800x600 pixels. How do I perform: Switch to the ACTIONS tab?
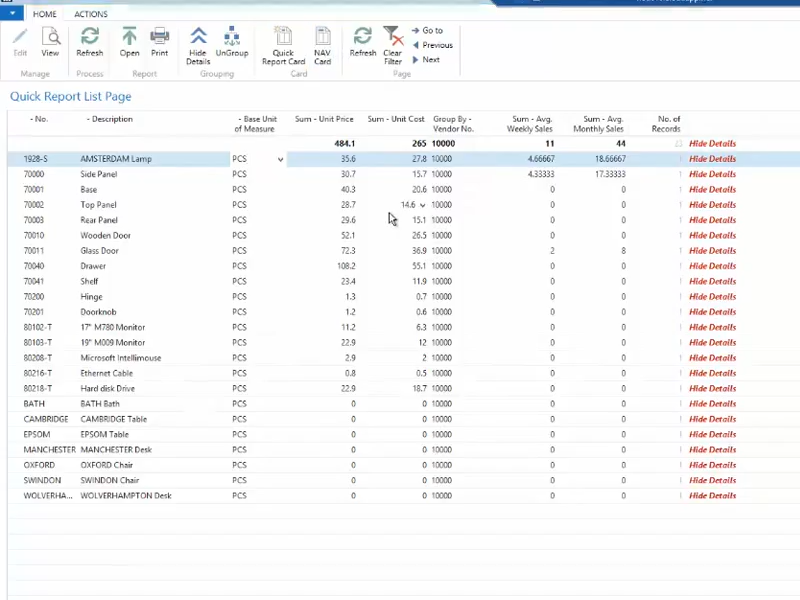click(90, 13)
